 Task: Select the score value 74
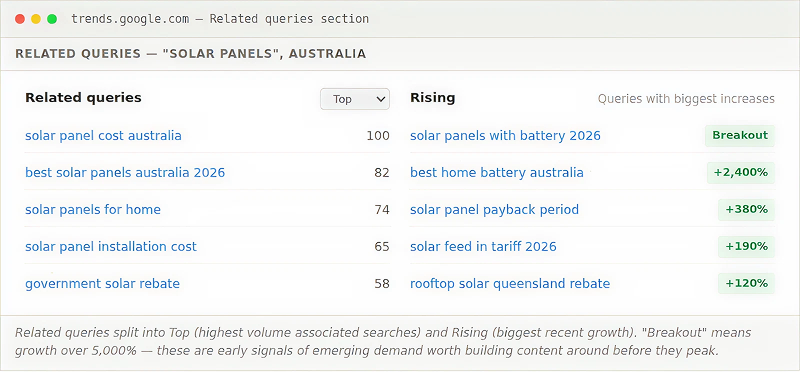coord(382,210)
